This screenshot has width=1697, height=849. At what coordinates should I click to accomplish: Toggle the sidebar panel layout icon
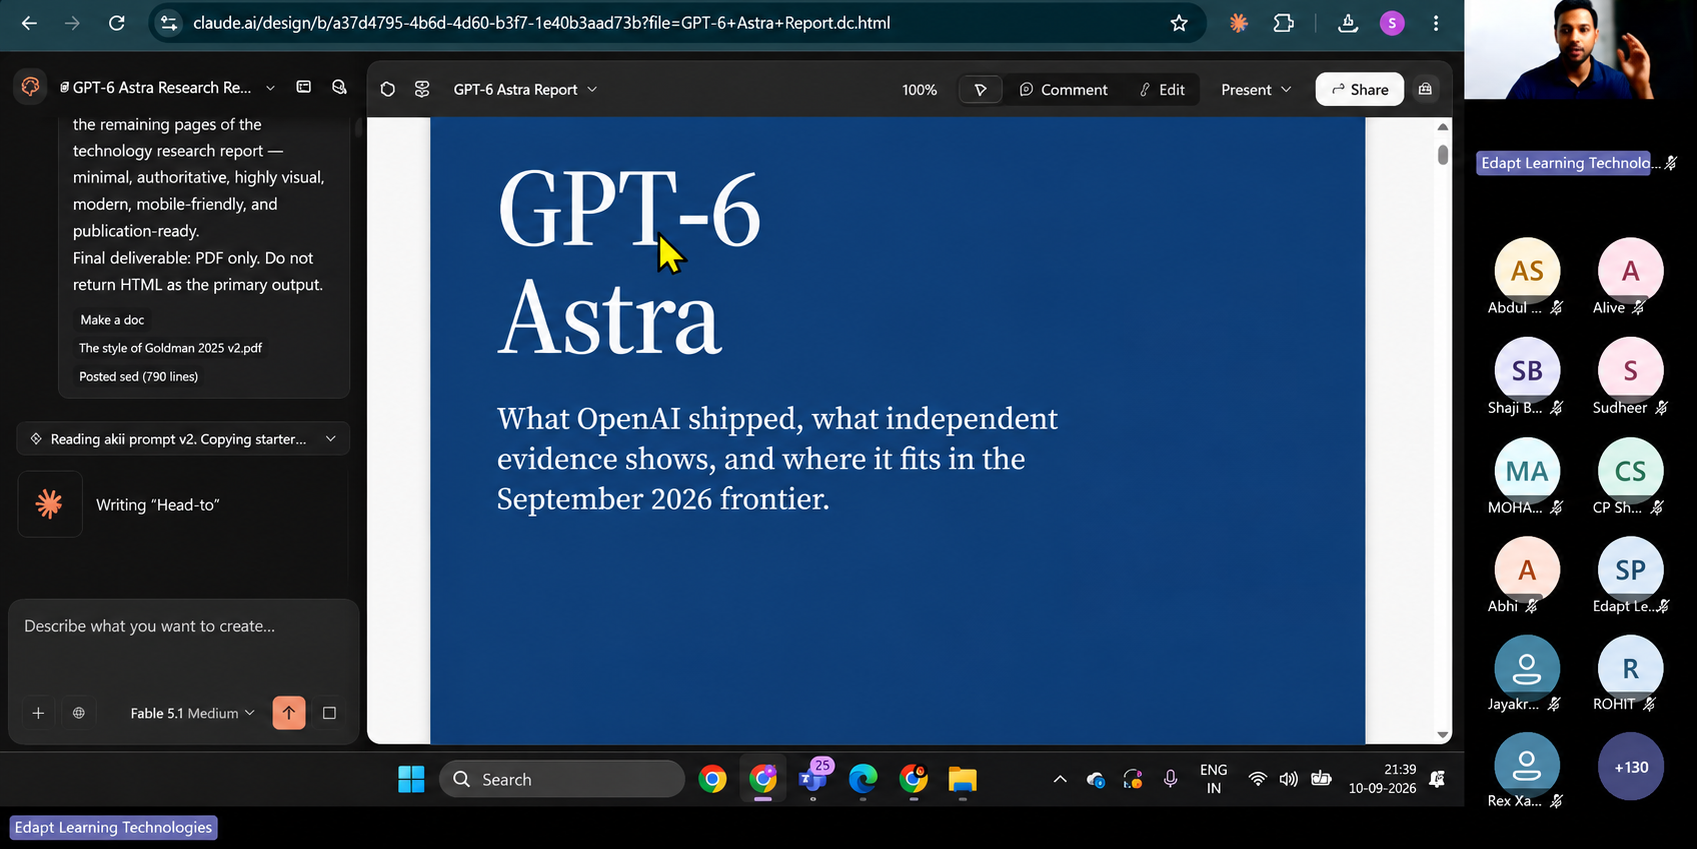[304, 87]
